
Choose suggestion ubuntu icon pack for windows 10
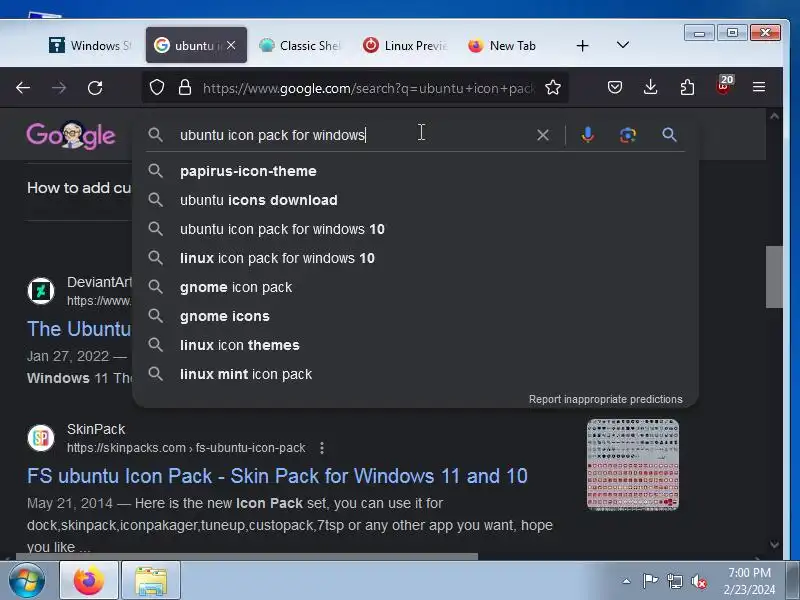[x=415, y=229]
